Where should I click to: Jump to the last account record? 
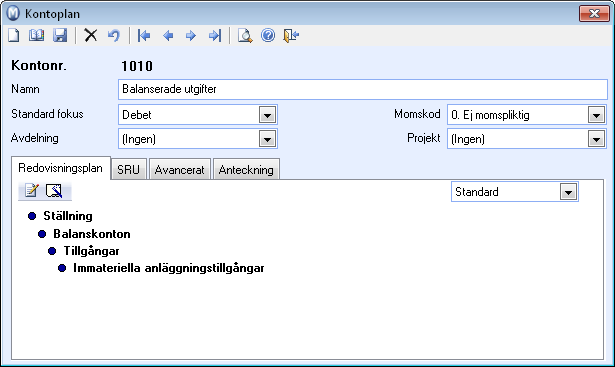point(215,36)
